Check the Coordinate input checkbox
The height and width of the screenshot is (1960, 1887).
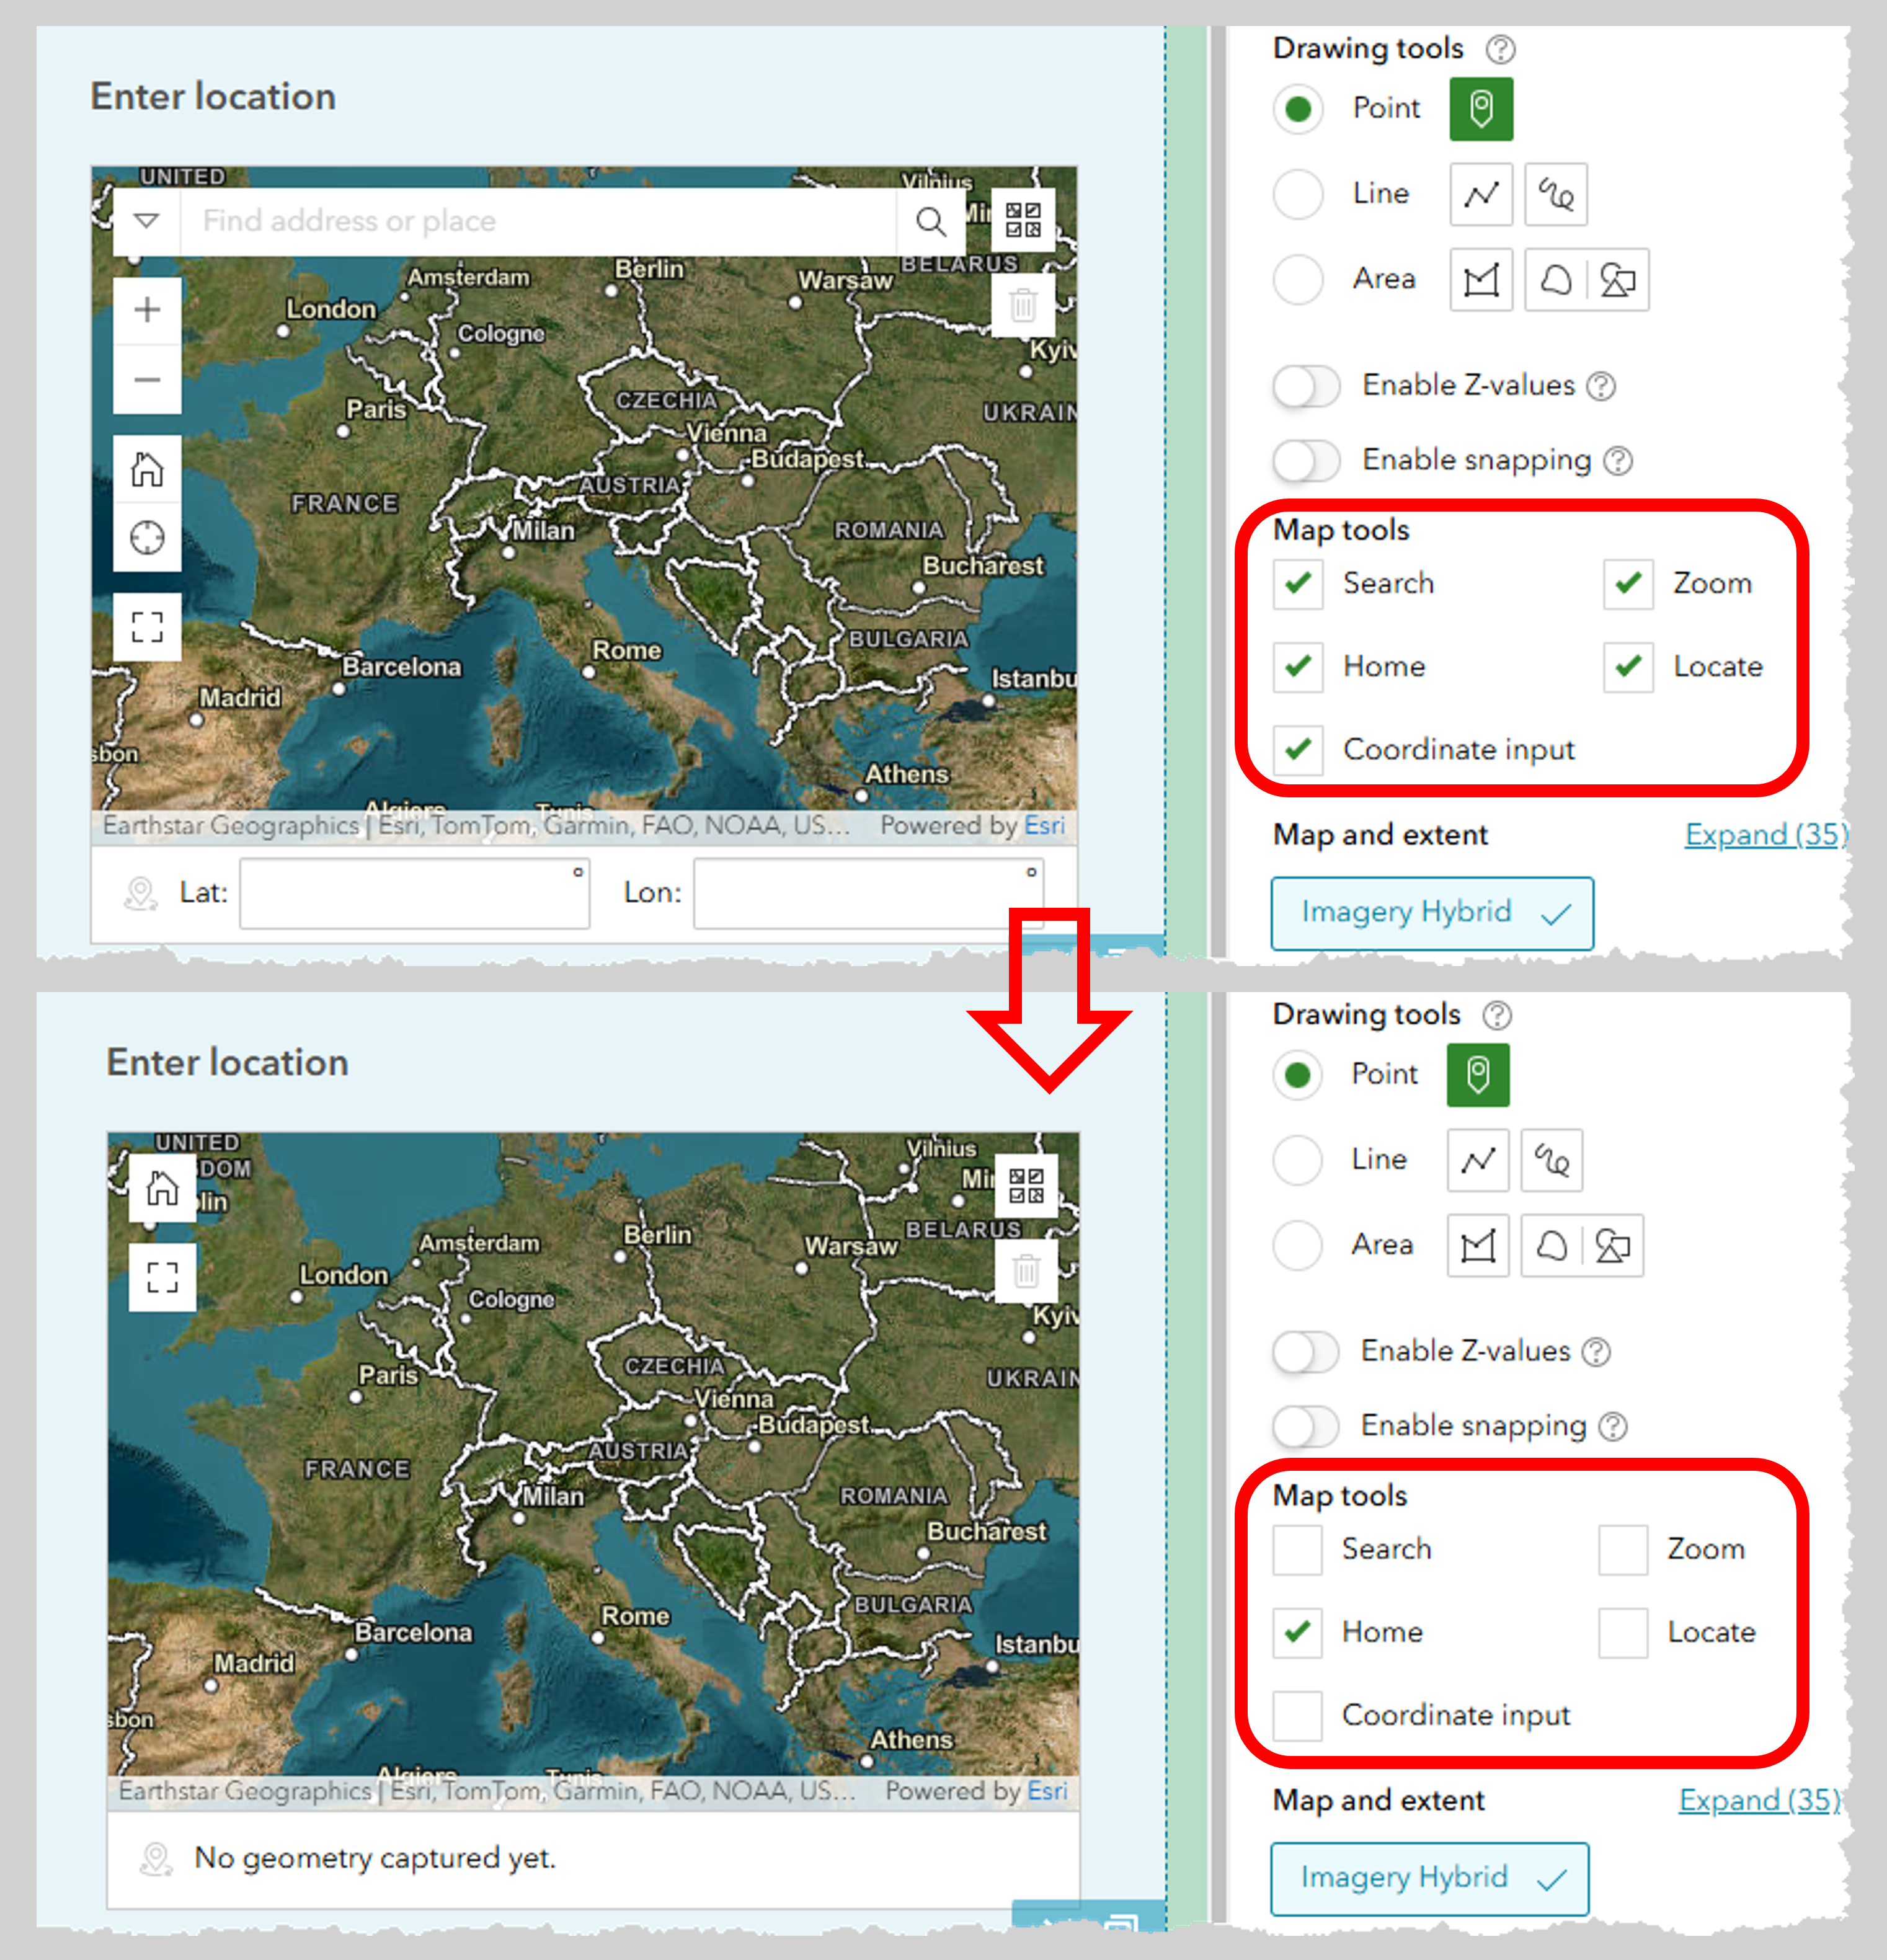(x=1297, y=1714)
